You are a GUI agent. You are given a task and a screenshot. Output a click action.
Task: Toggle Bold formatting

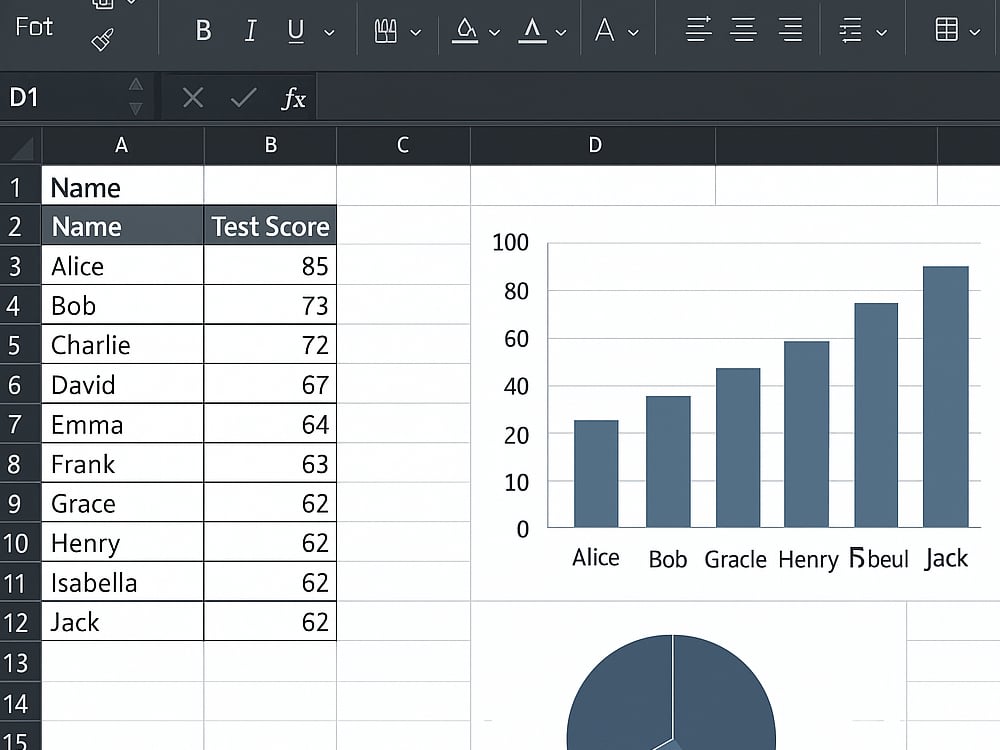coord(203,31)
